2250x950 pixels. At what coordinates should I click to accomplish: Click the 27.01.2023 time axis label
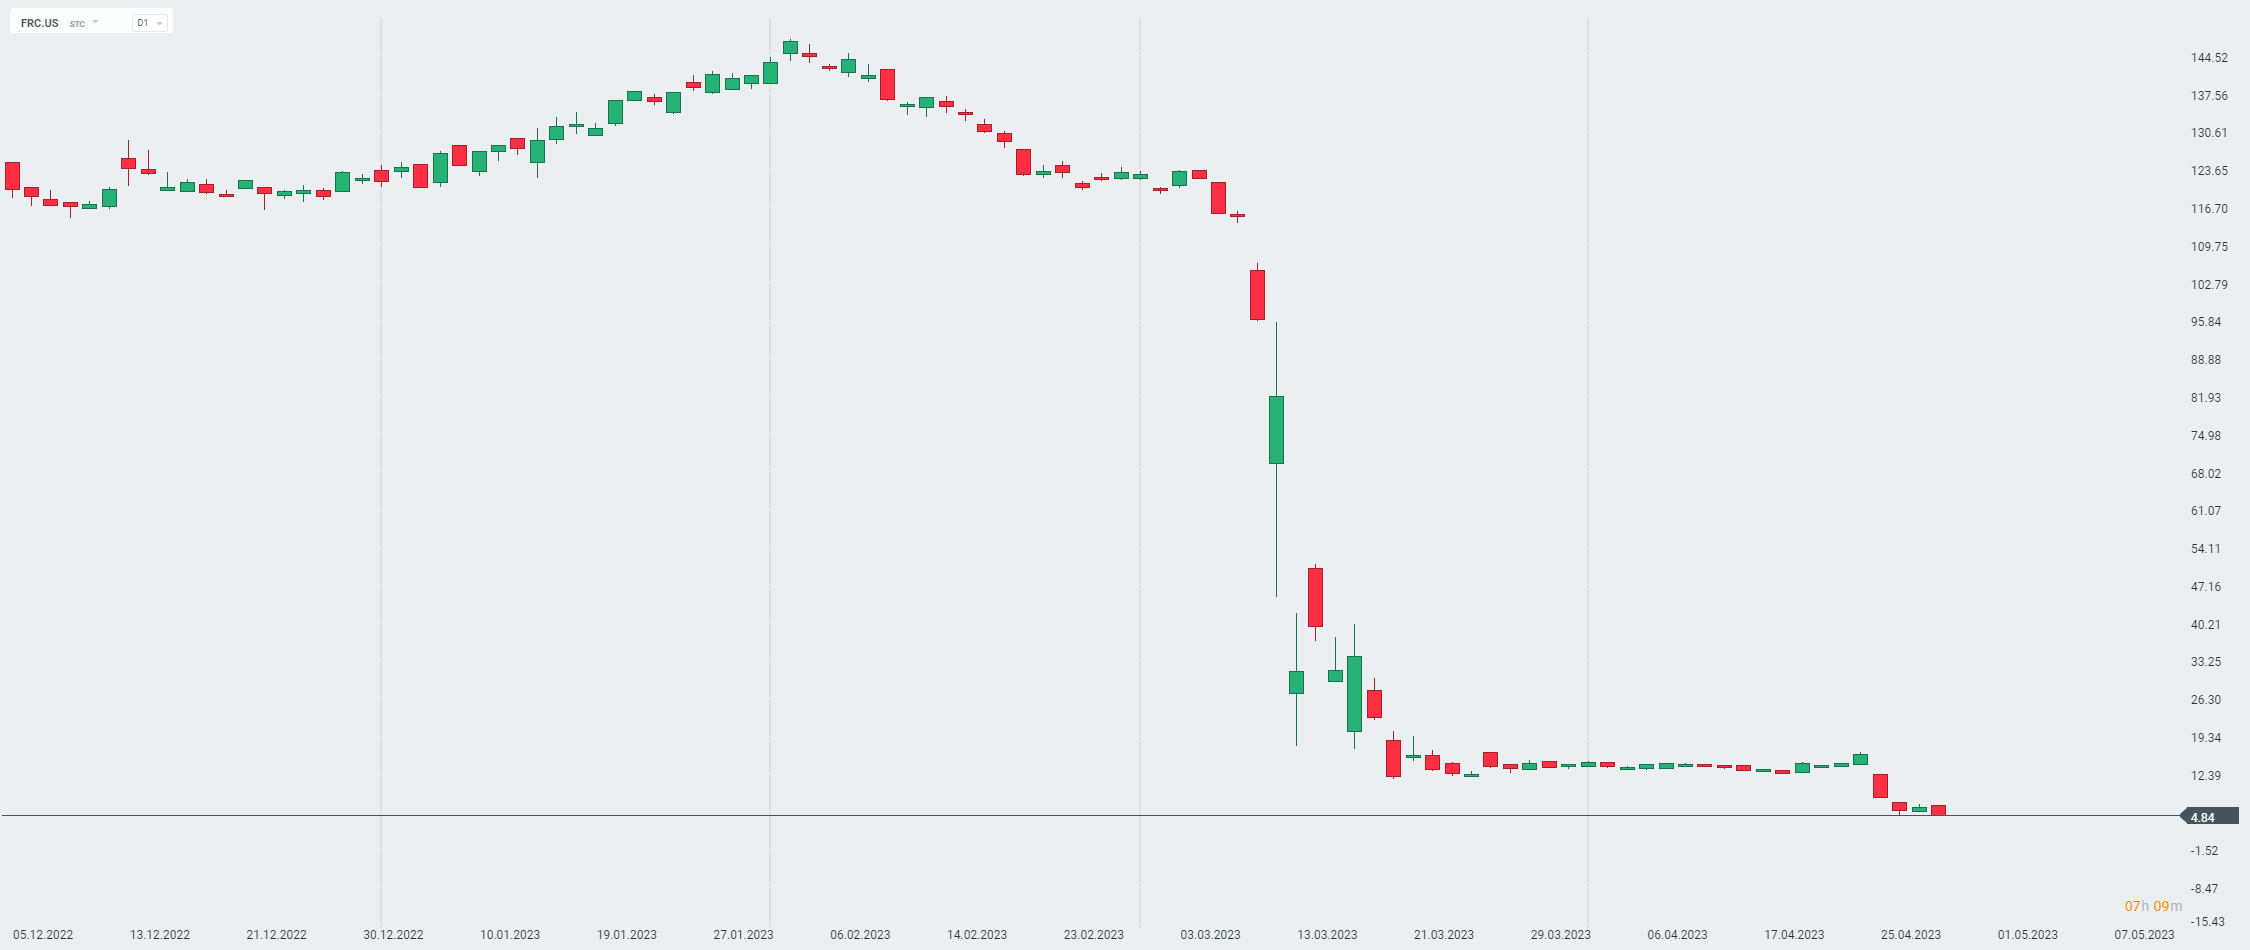tap(743, 935)
